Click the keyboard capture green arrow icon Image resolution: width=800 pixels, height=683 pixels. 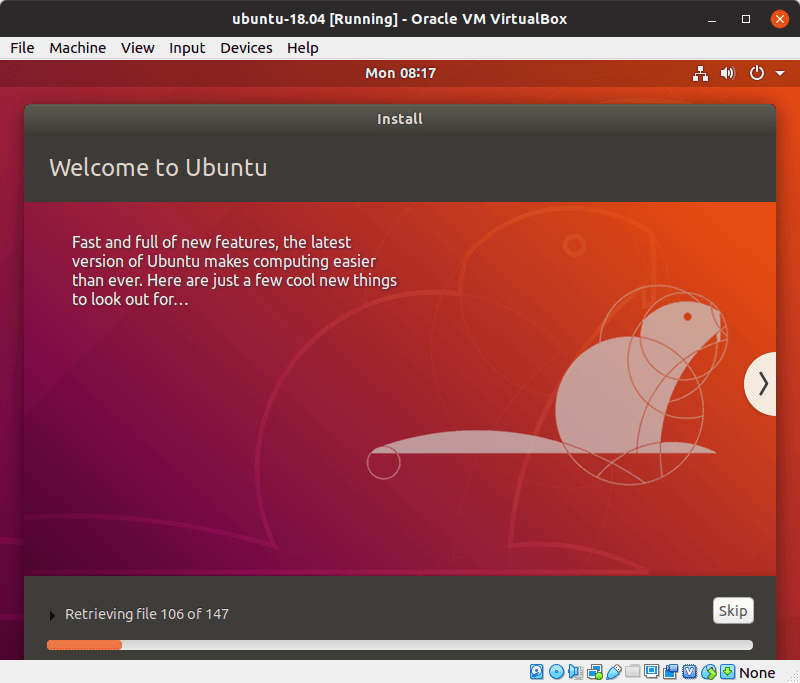tap(728, 672)
